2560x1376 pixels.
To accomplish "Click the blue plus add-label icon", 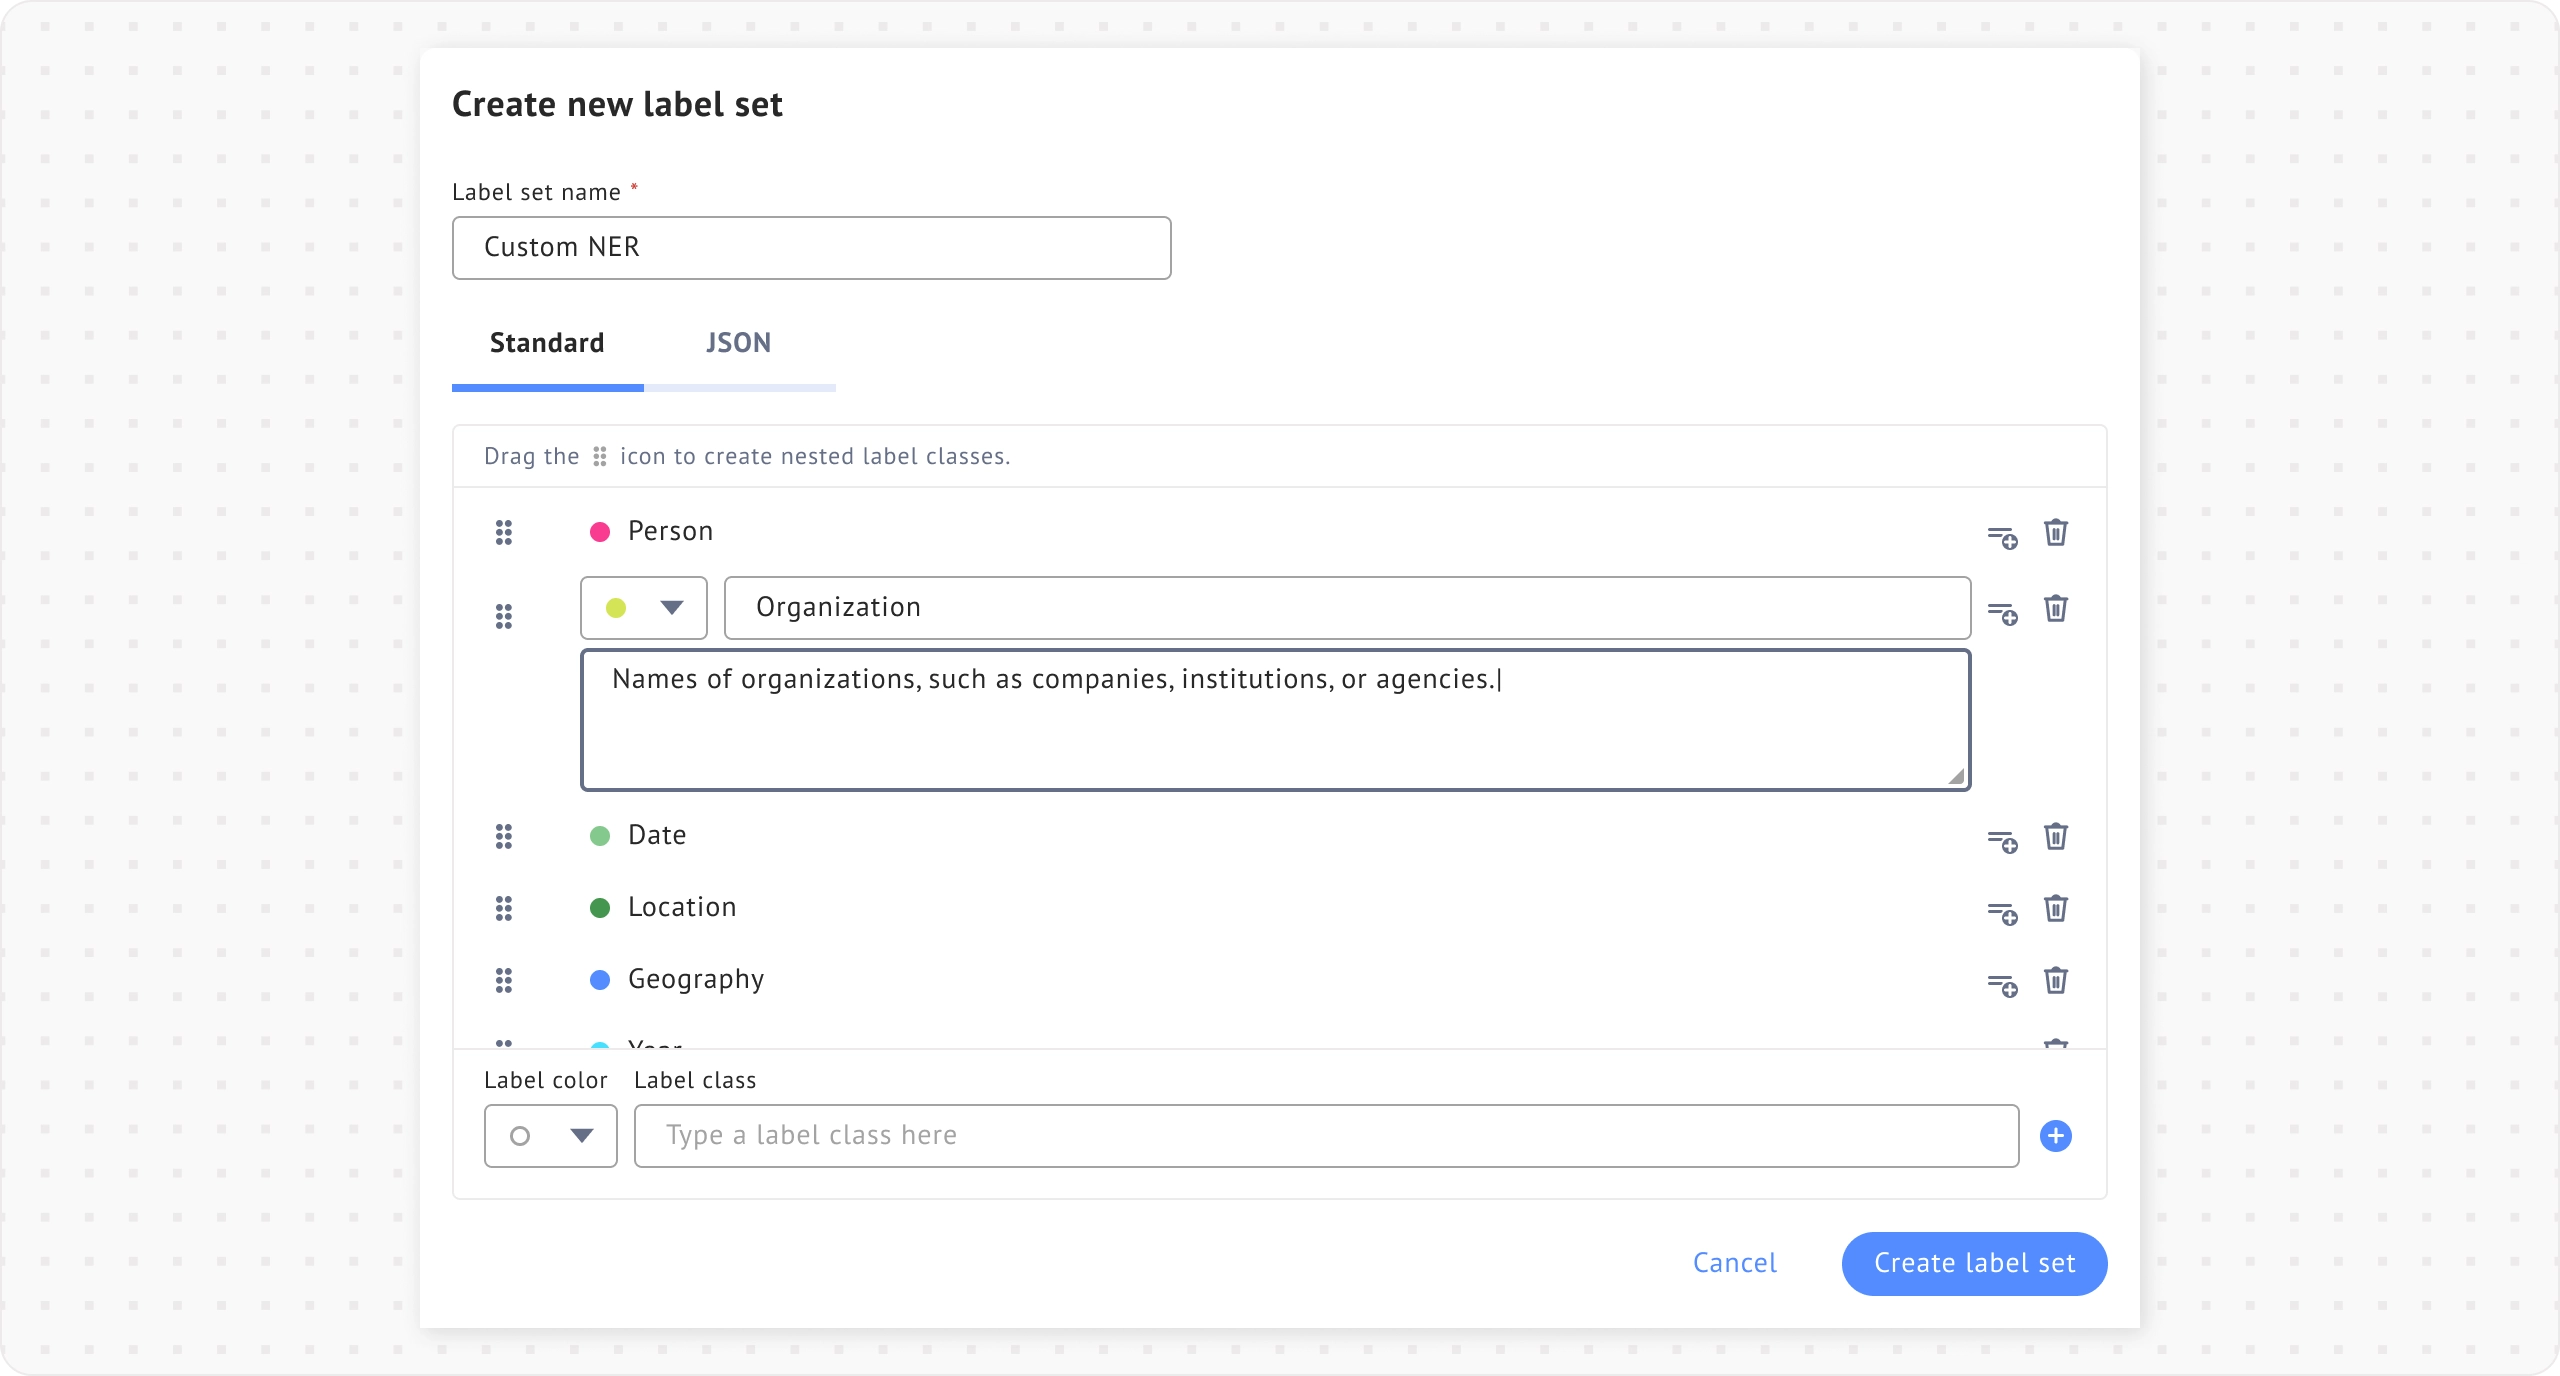I will [2055, 1136].
